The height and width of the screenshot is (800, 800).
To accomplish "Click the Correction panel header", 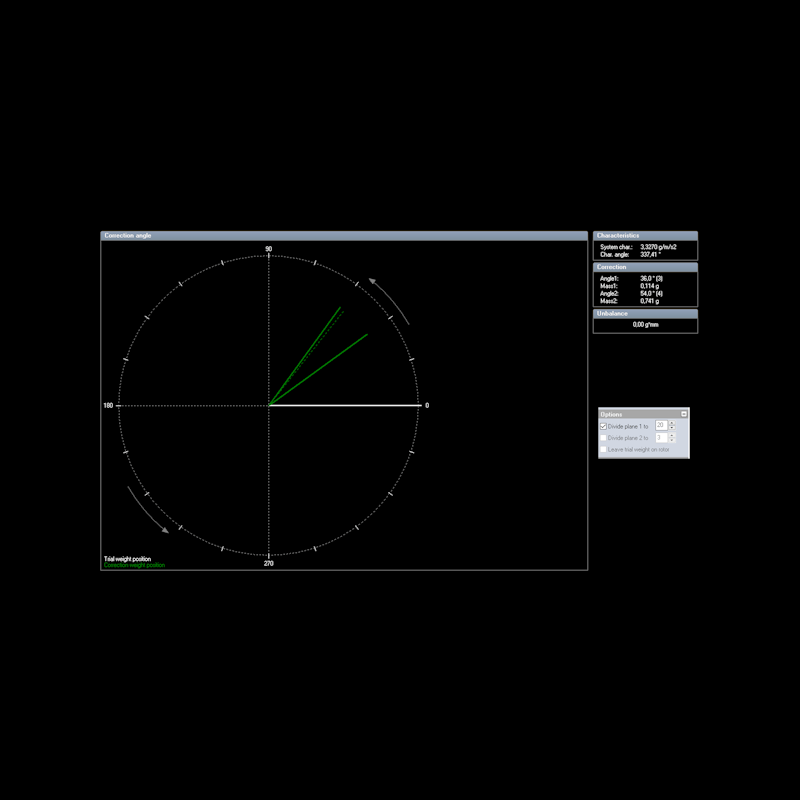I will pos(645,267).
